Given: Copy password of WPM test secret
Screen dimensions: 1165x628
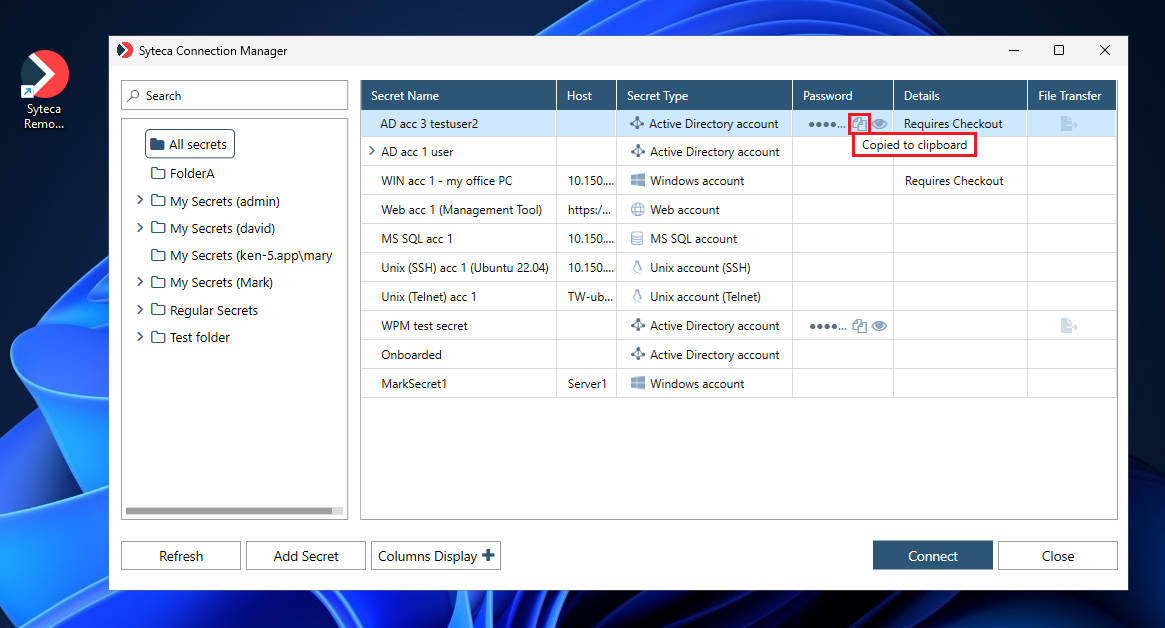Looking at the screenshot, I should 859,326.
